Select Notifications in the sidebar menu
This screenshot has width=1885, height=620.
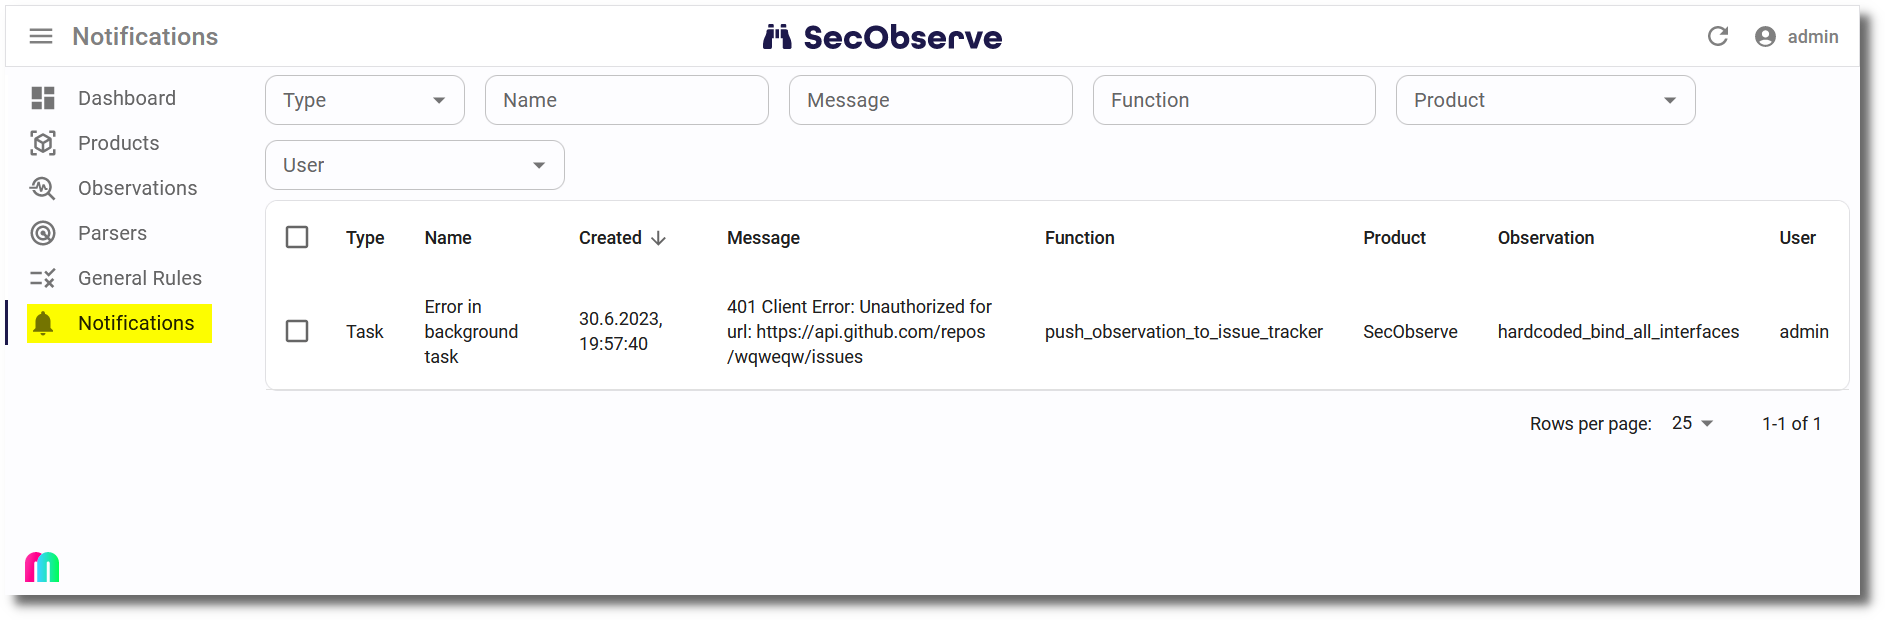pos(136,323)
